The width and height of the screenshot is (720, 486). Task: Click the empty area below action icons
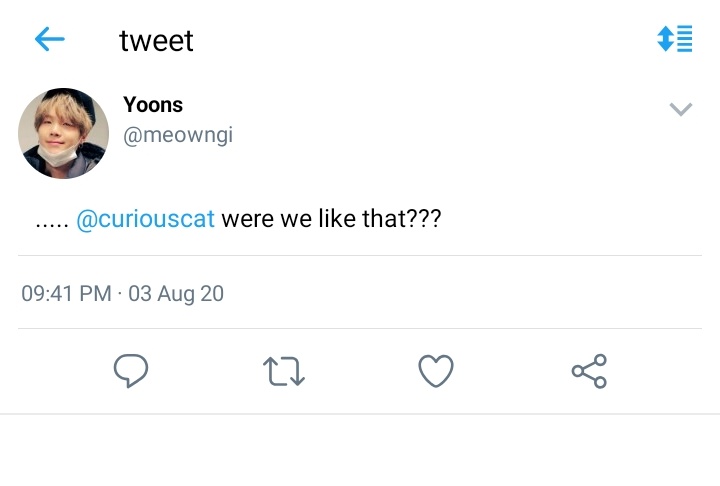[x=360, y=450]
